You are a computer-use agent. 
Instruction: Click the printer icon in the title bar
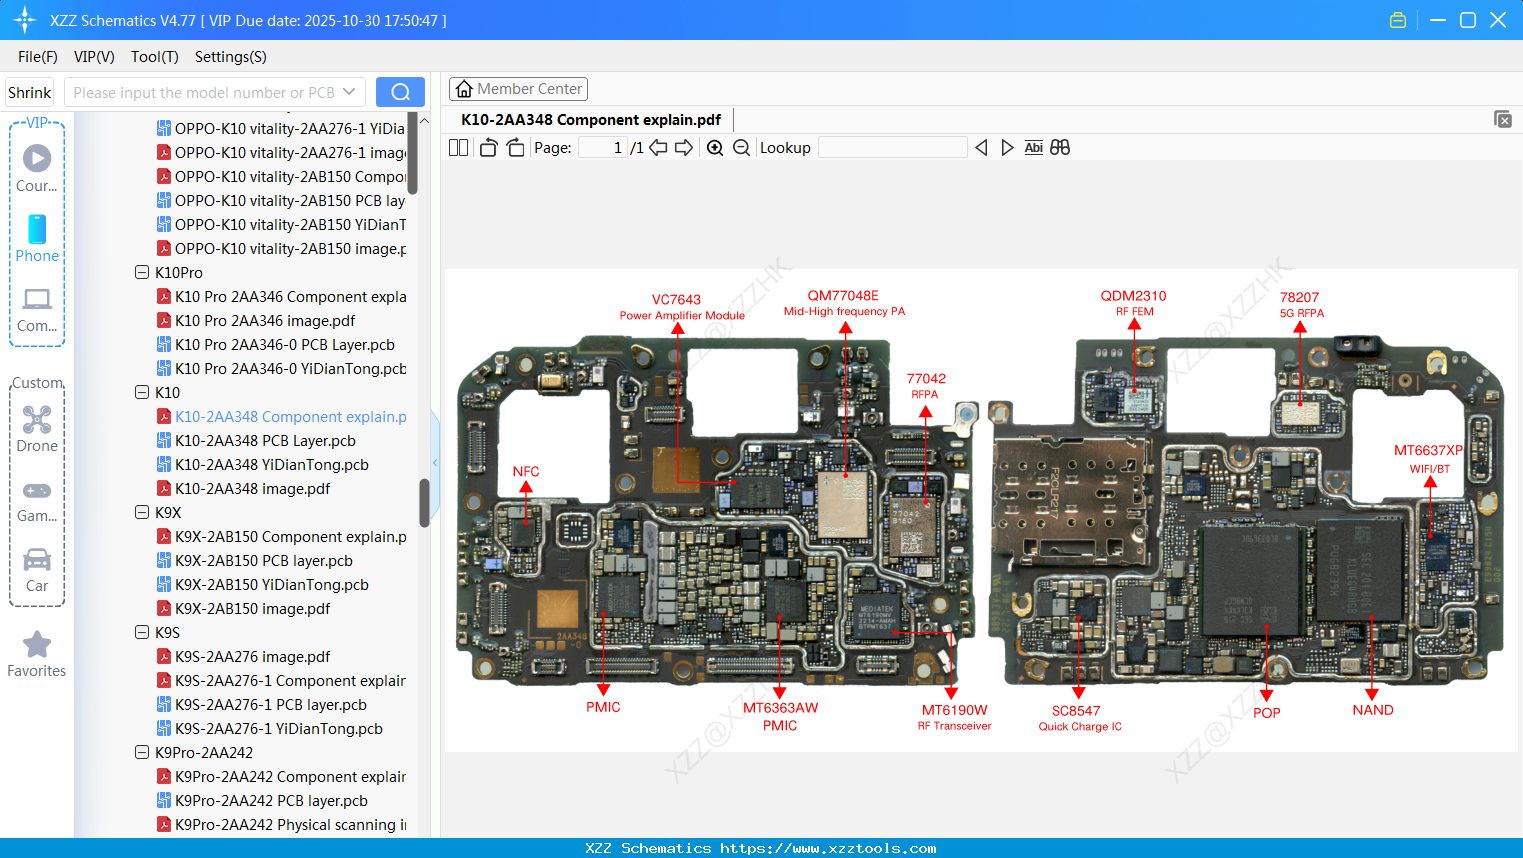(x=1397, y=19)
